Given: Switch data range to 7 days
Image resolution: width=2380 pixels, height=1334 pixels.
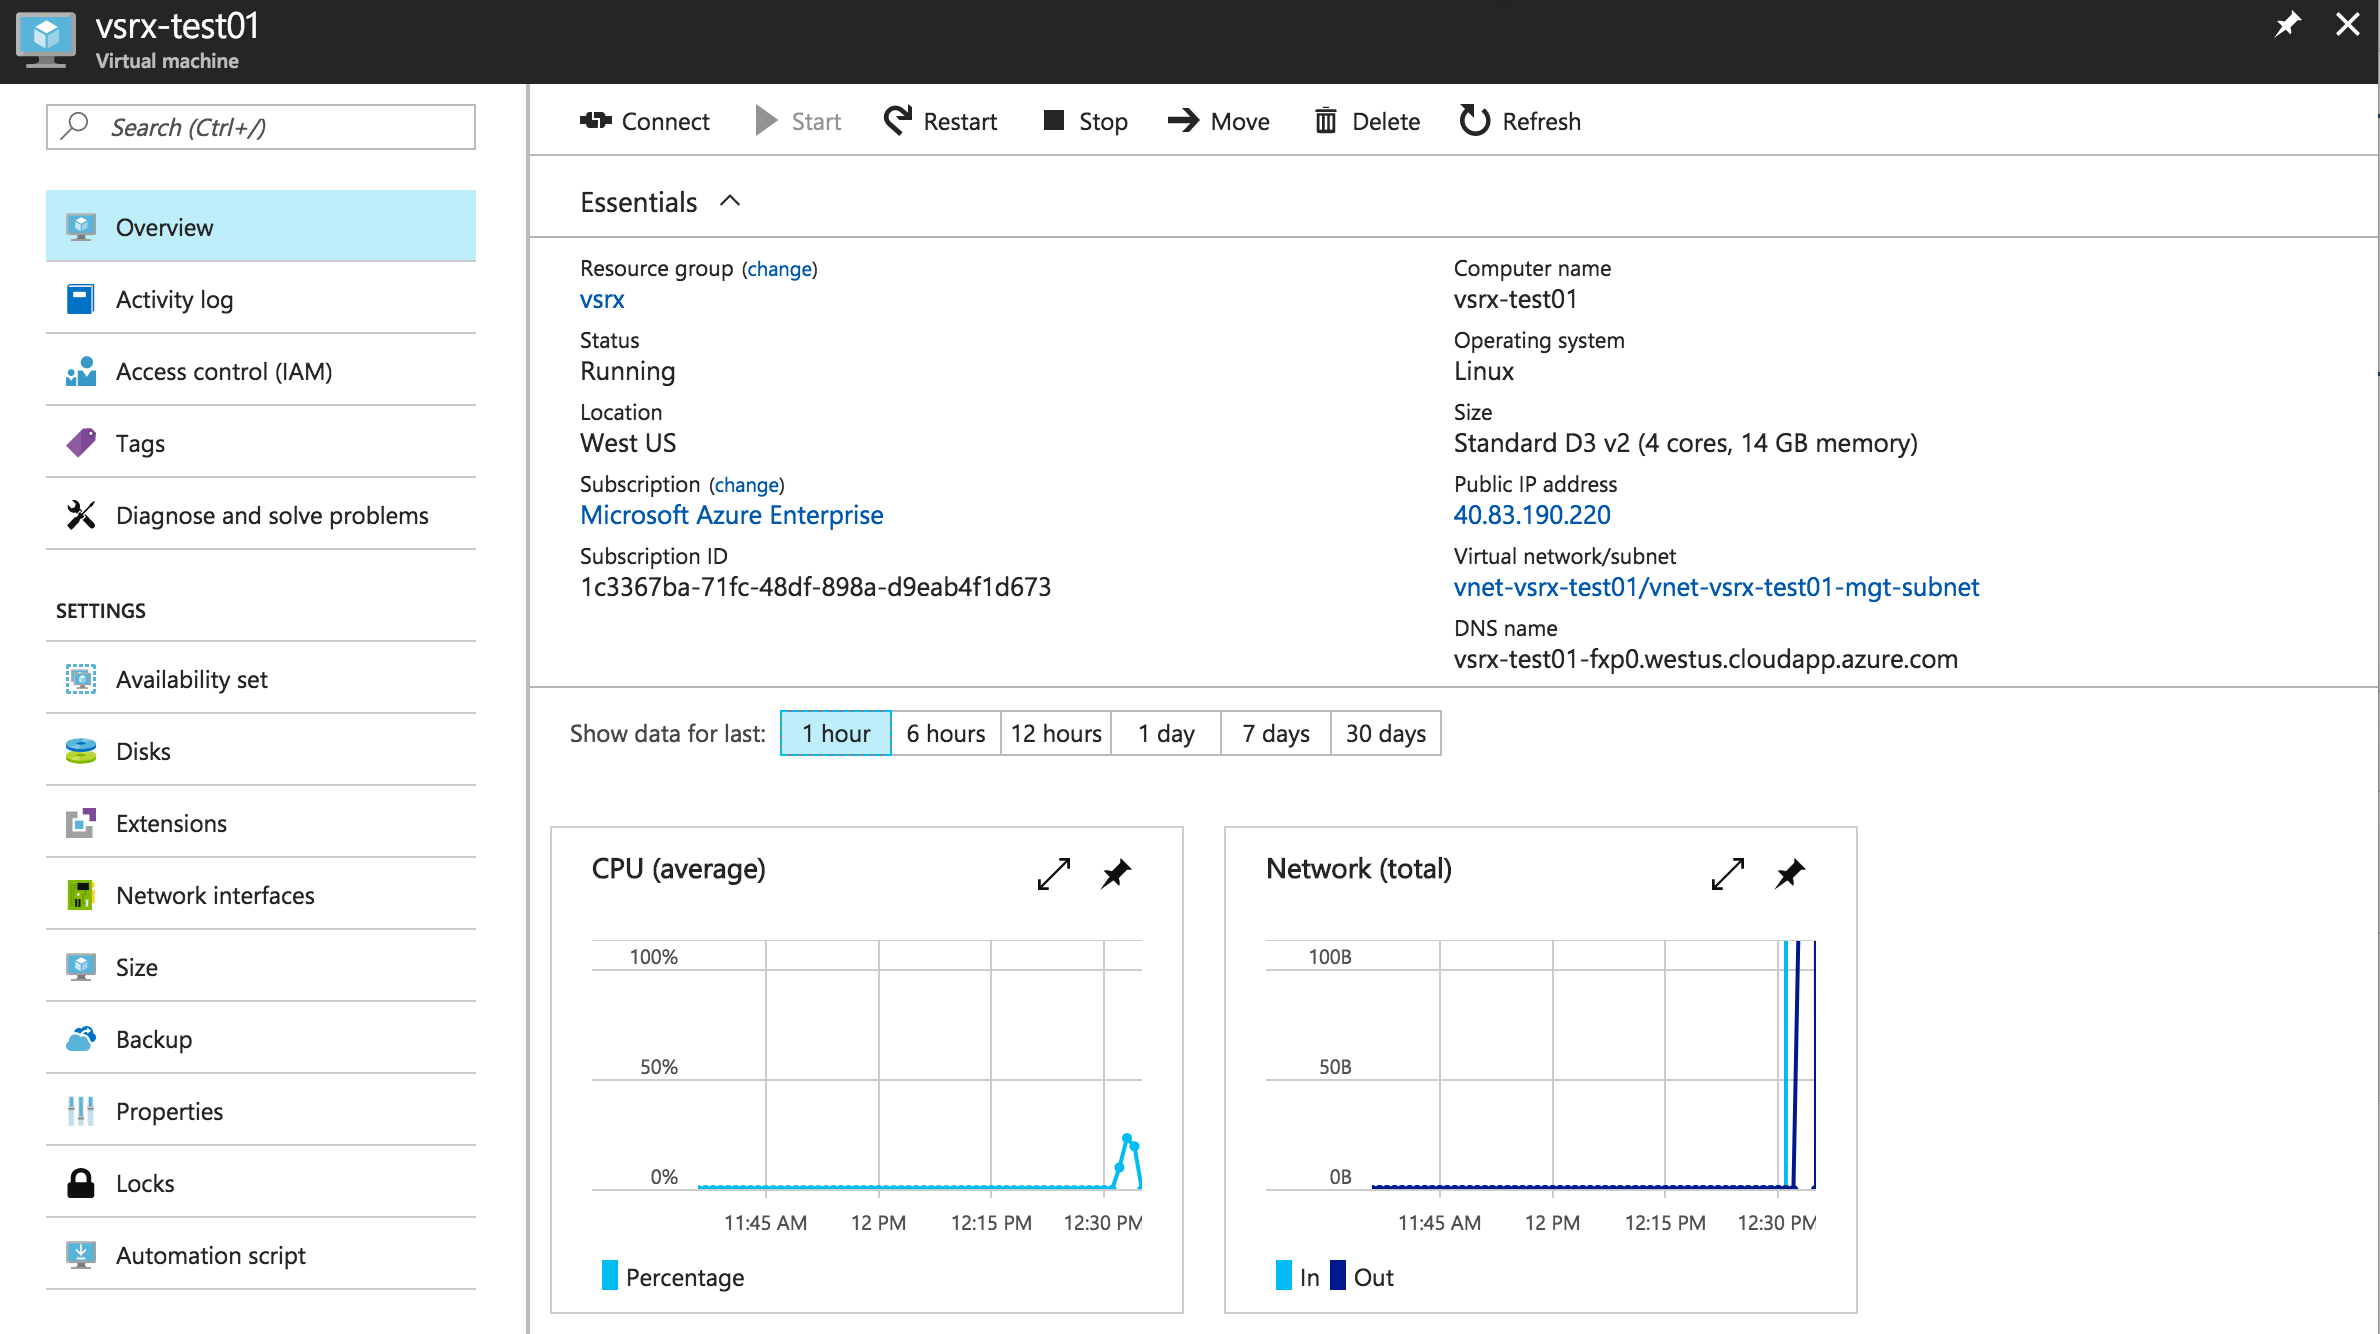Looking at the screenshot, I should pyautogui.click(x=1275, y=733).
